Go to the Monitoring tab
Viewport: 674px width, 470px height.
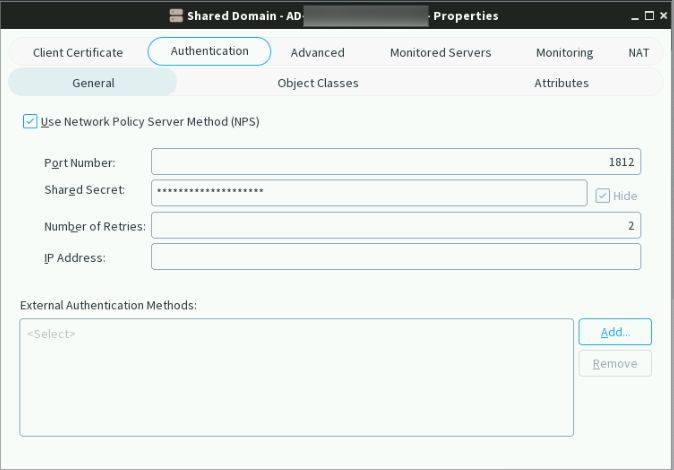pyautogui.click(x=564, y=52)
